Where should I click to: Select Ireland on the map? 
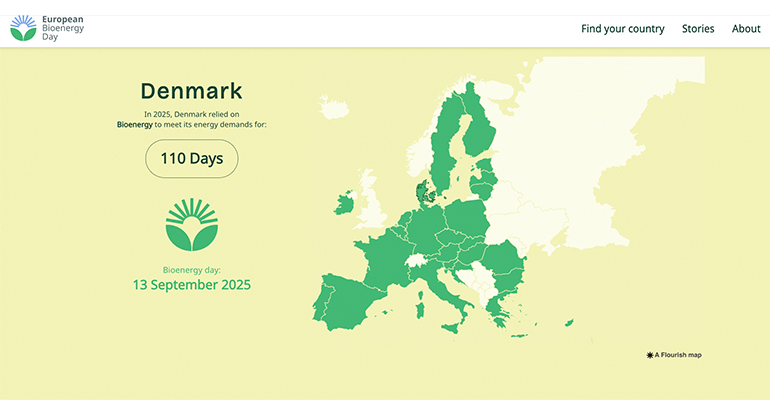click(344, 204)
